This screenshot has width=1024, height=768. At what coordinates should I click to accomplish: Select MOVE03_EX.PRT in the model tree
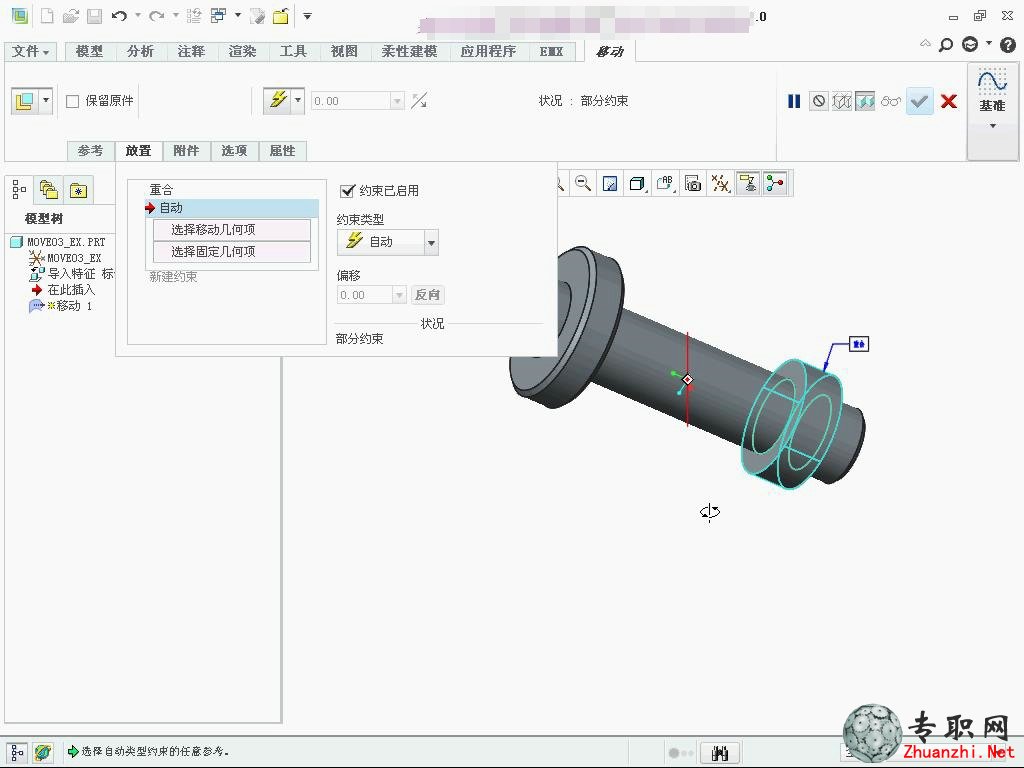[58, 242]
